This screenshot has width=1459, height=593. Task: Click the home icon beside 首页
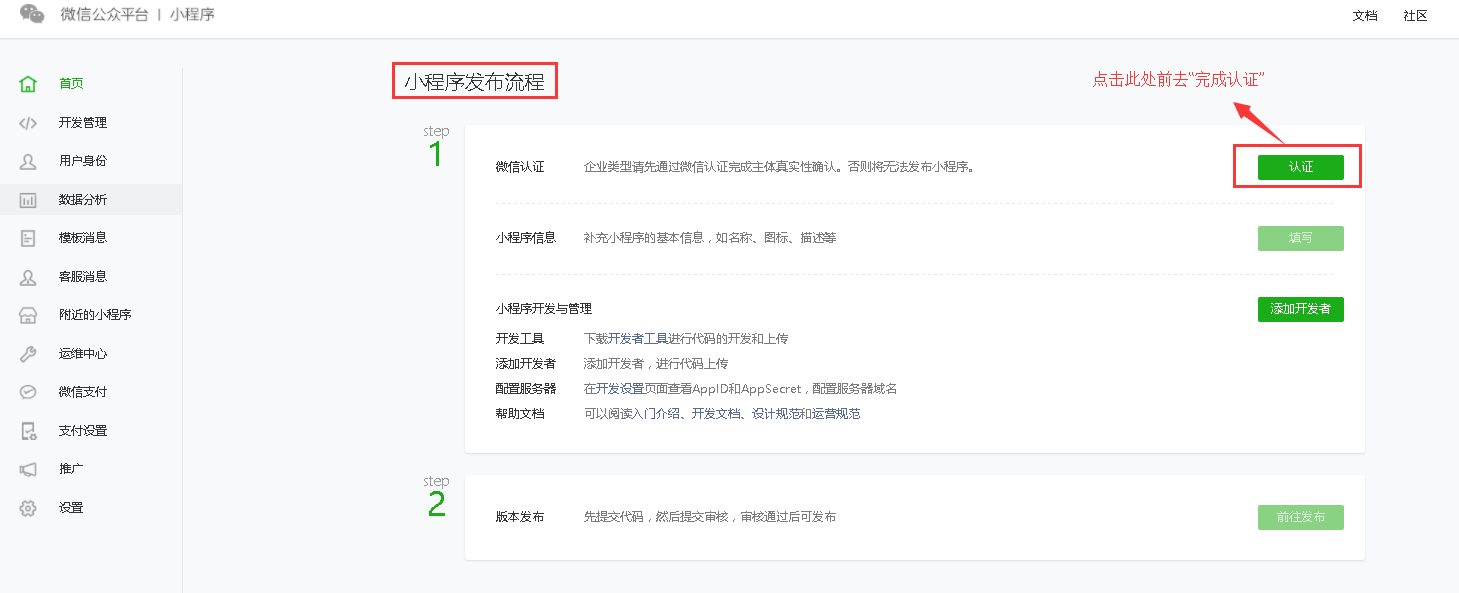[x=28, y=84]
